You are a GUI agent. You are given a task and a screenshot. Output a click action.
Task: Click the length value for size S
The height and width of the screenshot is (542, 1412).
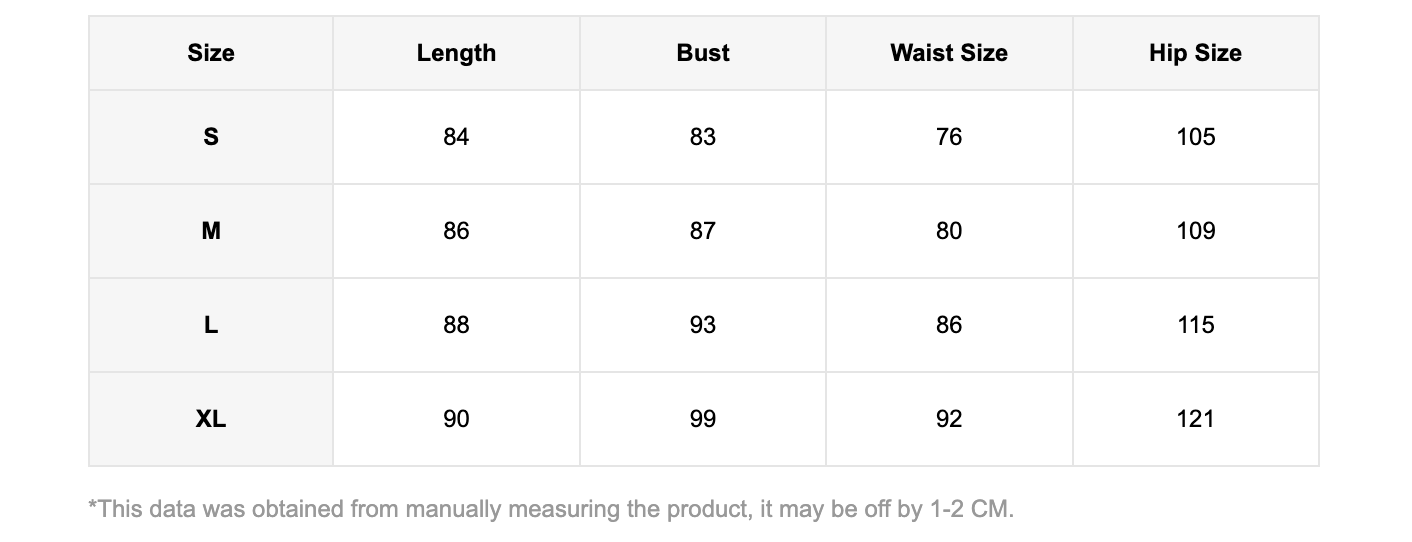click(x=456, y=137)
